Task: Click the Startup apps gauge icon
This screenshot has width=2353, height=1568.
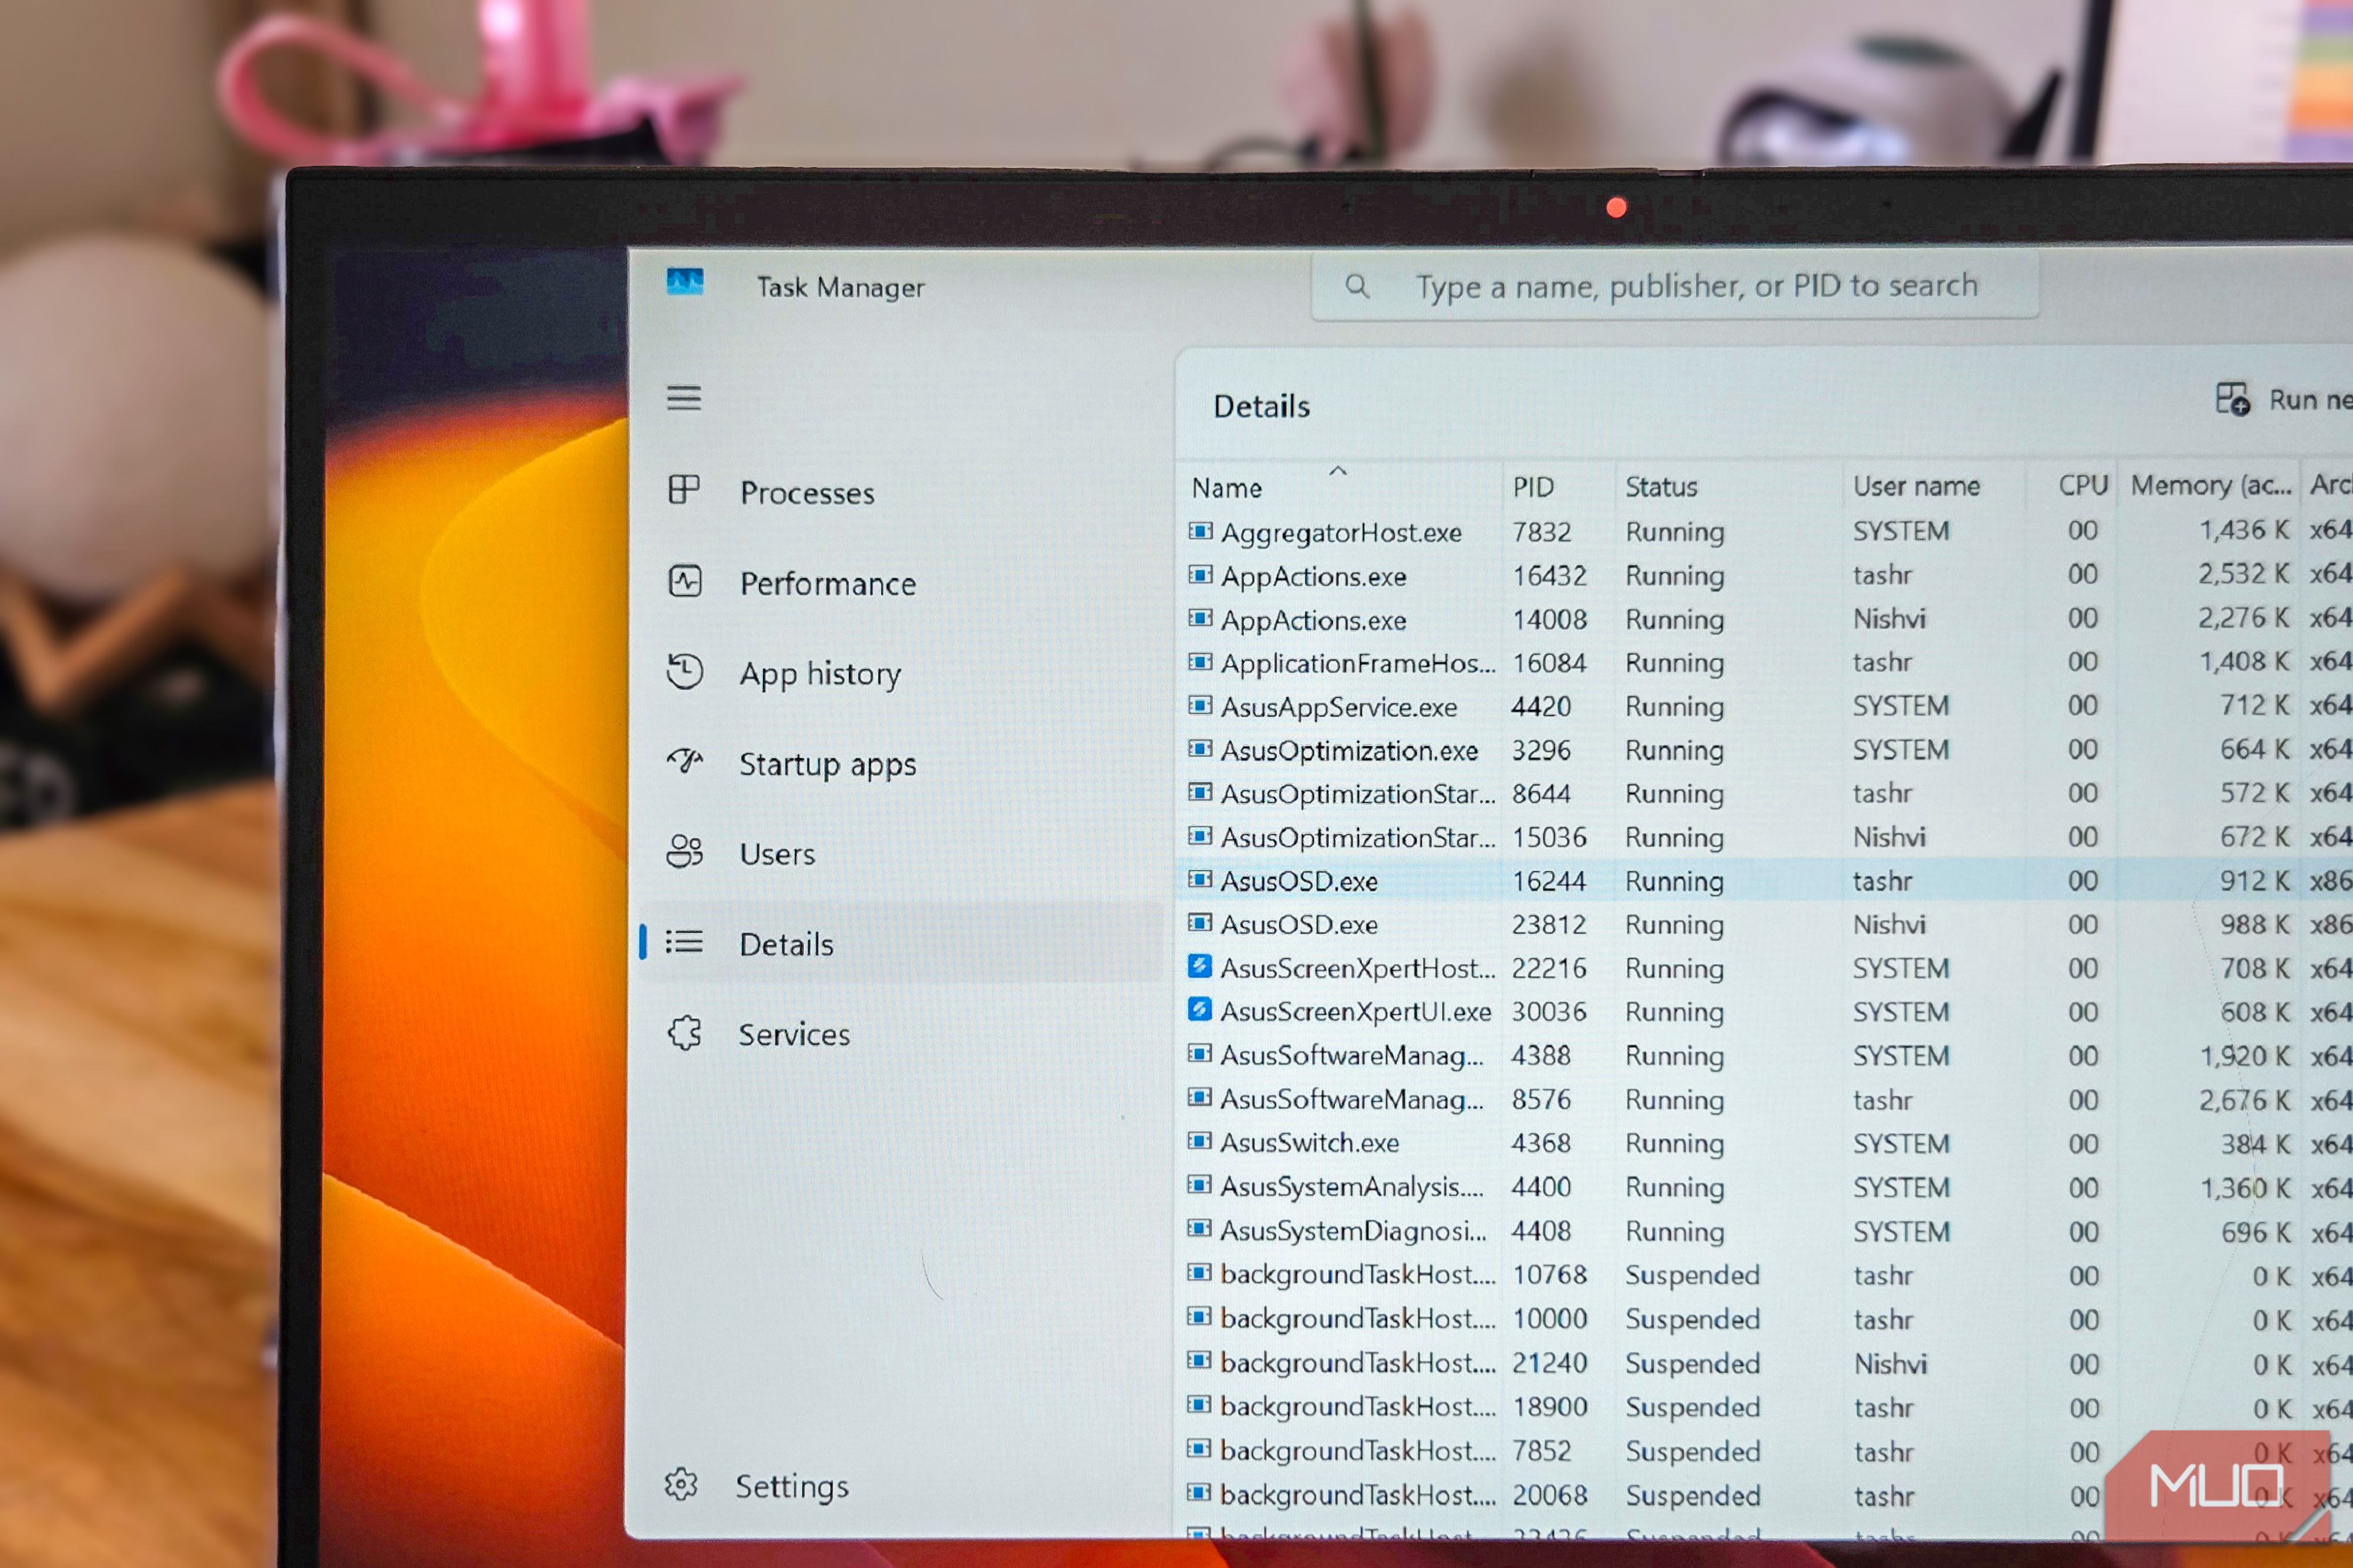Action: (685, 762)
